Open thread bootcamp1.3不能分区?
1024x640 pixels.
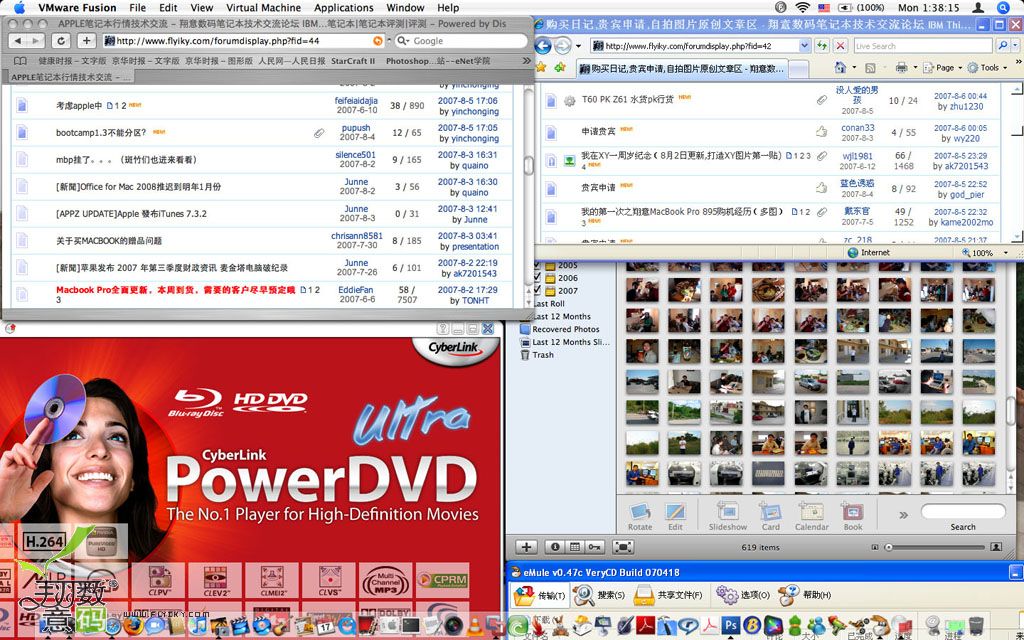tap(101, 133)
